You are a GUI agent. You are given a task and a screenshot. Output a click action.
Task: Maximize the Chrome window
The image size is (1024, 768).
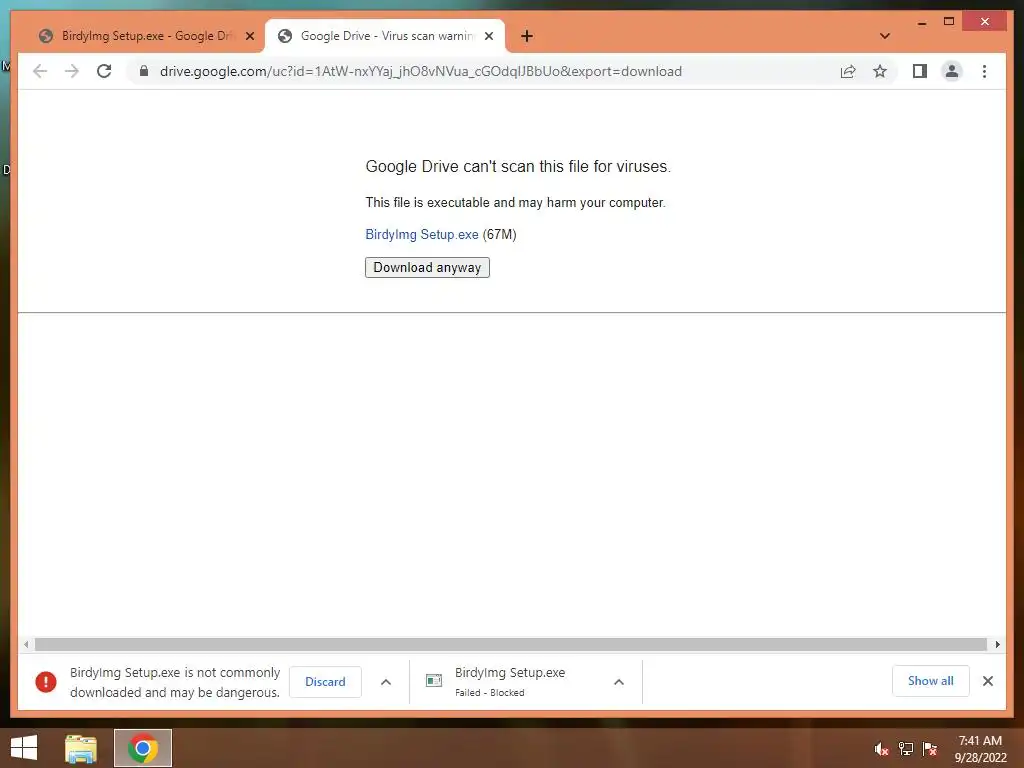(x=949, y=22)
